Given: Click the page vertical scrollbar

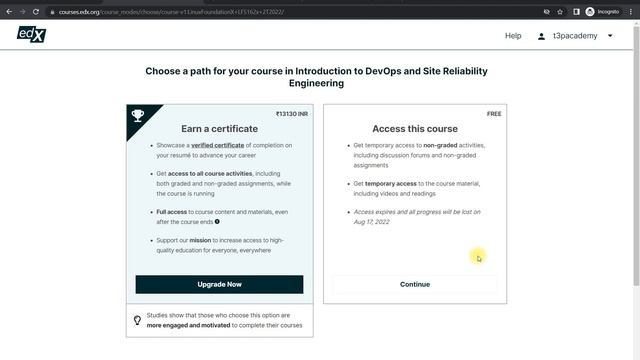Looking at the screenshot, I should coord(636,155).
